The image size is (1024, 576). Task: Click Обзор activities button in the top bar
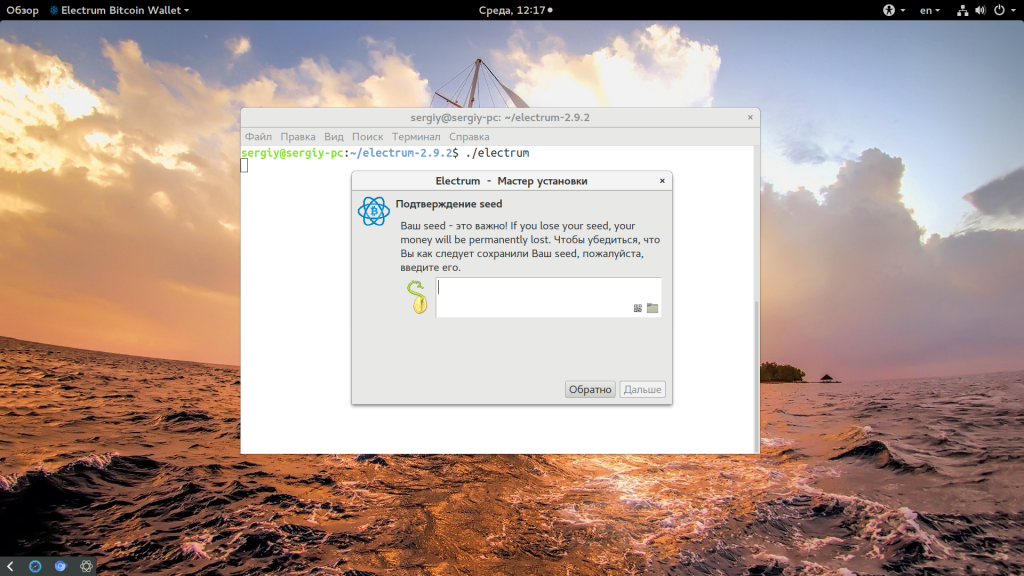[x=22, y=10]
